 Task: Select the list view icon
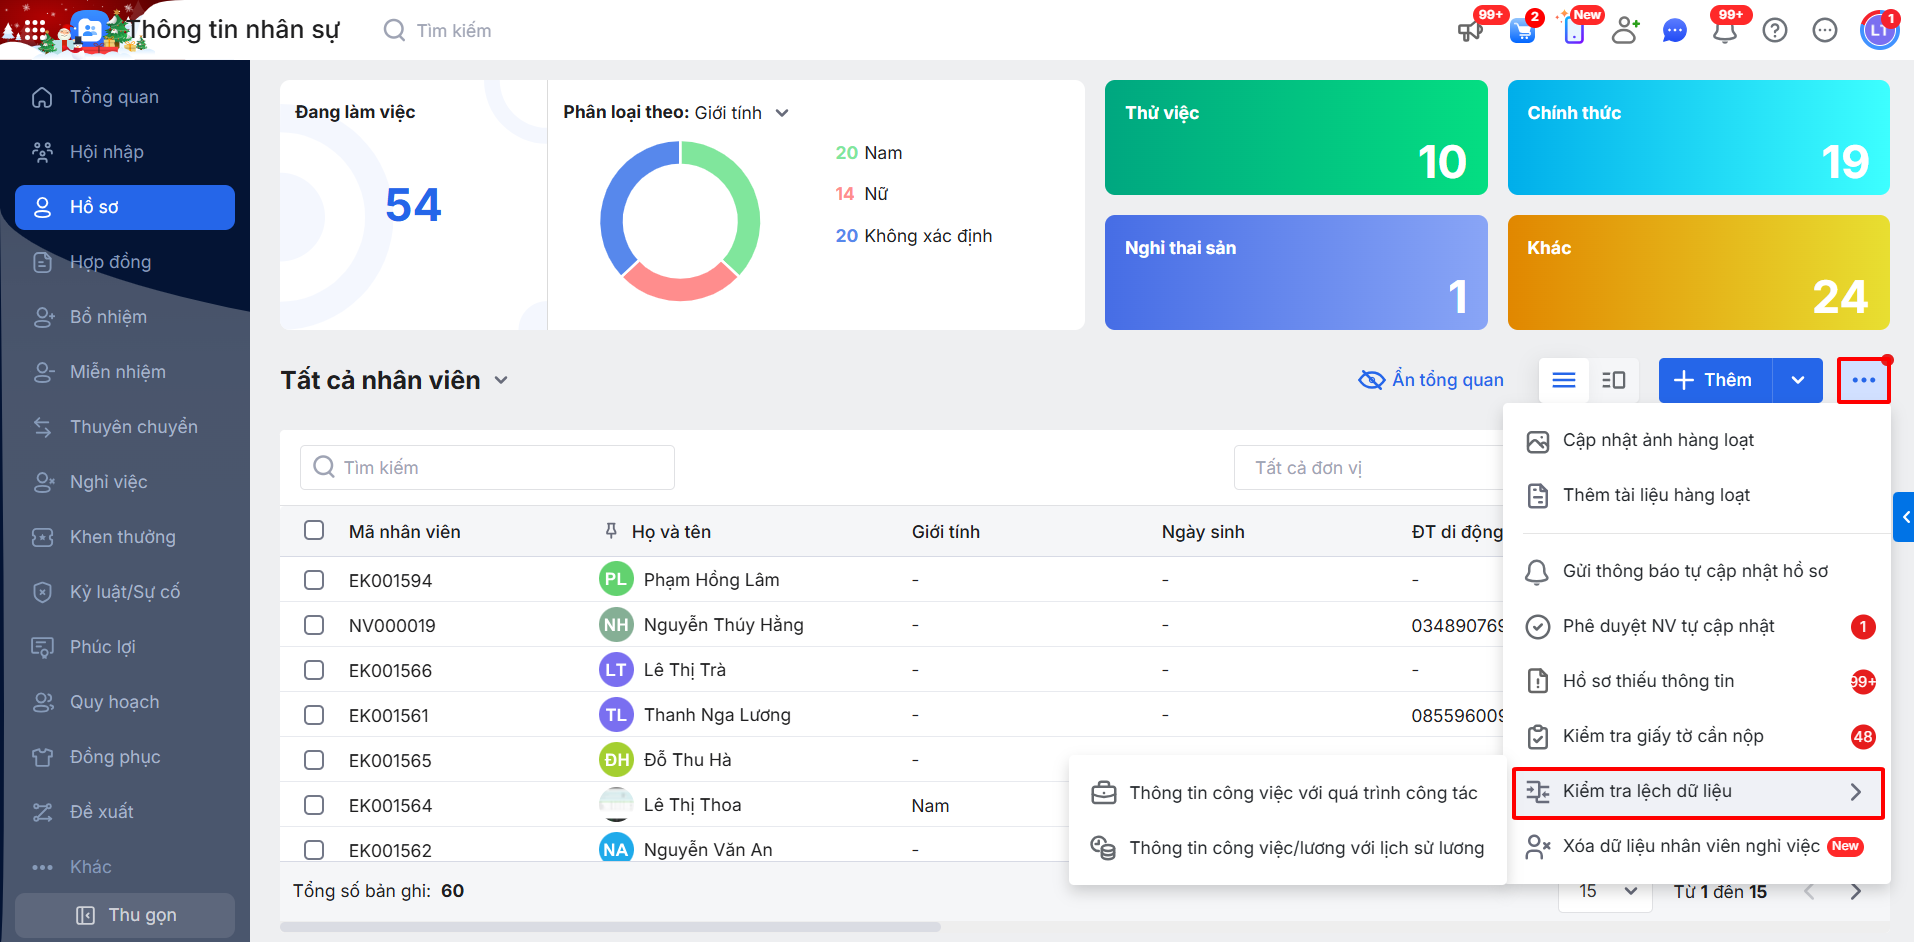(x=1564, y=380)
